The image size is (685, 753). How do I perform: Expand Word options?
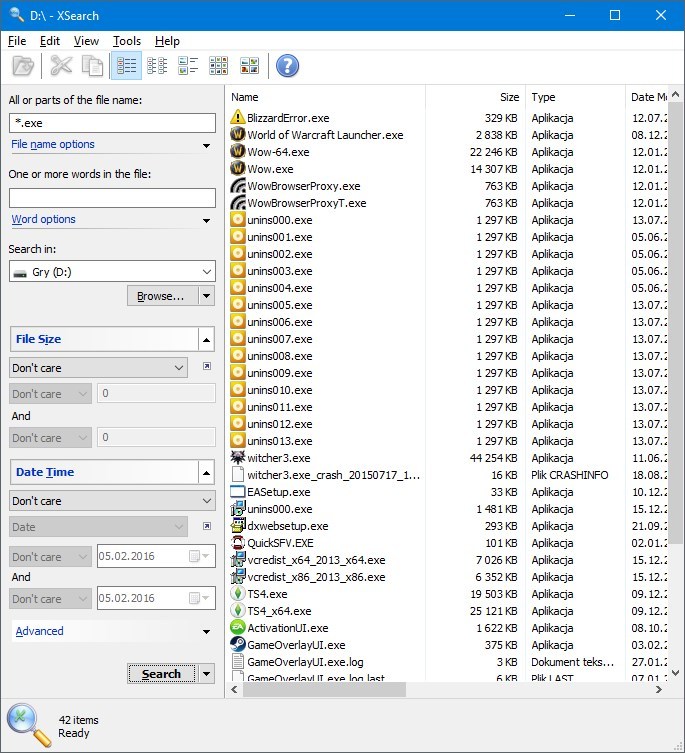point(207,220)
